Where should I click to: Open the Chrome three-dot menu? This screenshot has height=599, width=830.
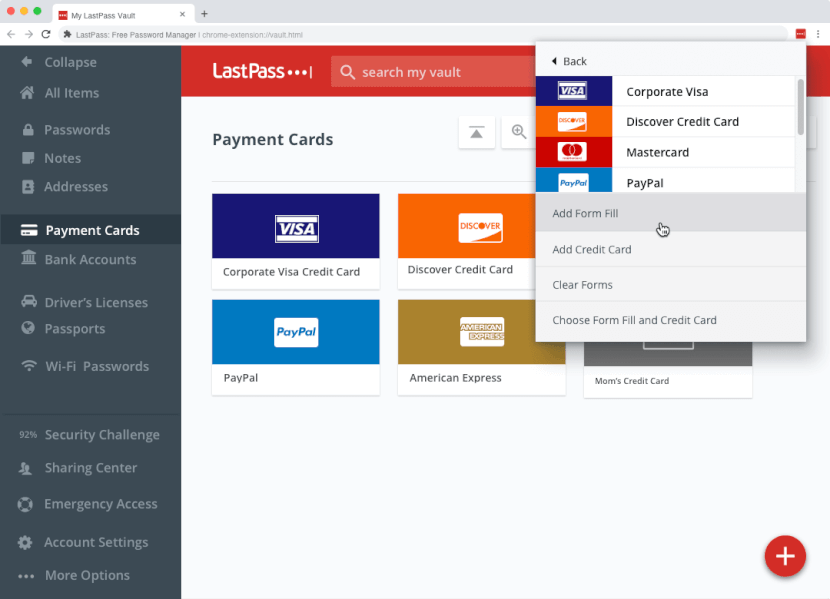818,34
